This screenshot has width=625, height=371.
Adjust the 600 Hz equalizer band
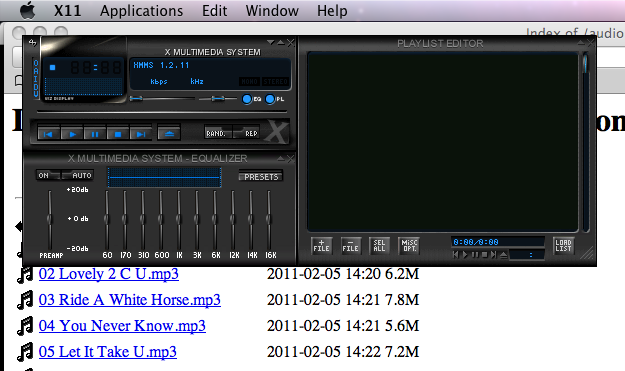point(161,219)
